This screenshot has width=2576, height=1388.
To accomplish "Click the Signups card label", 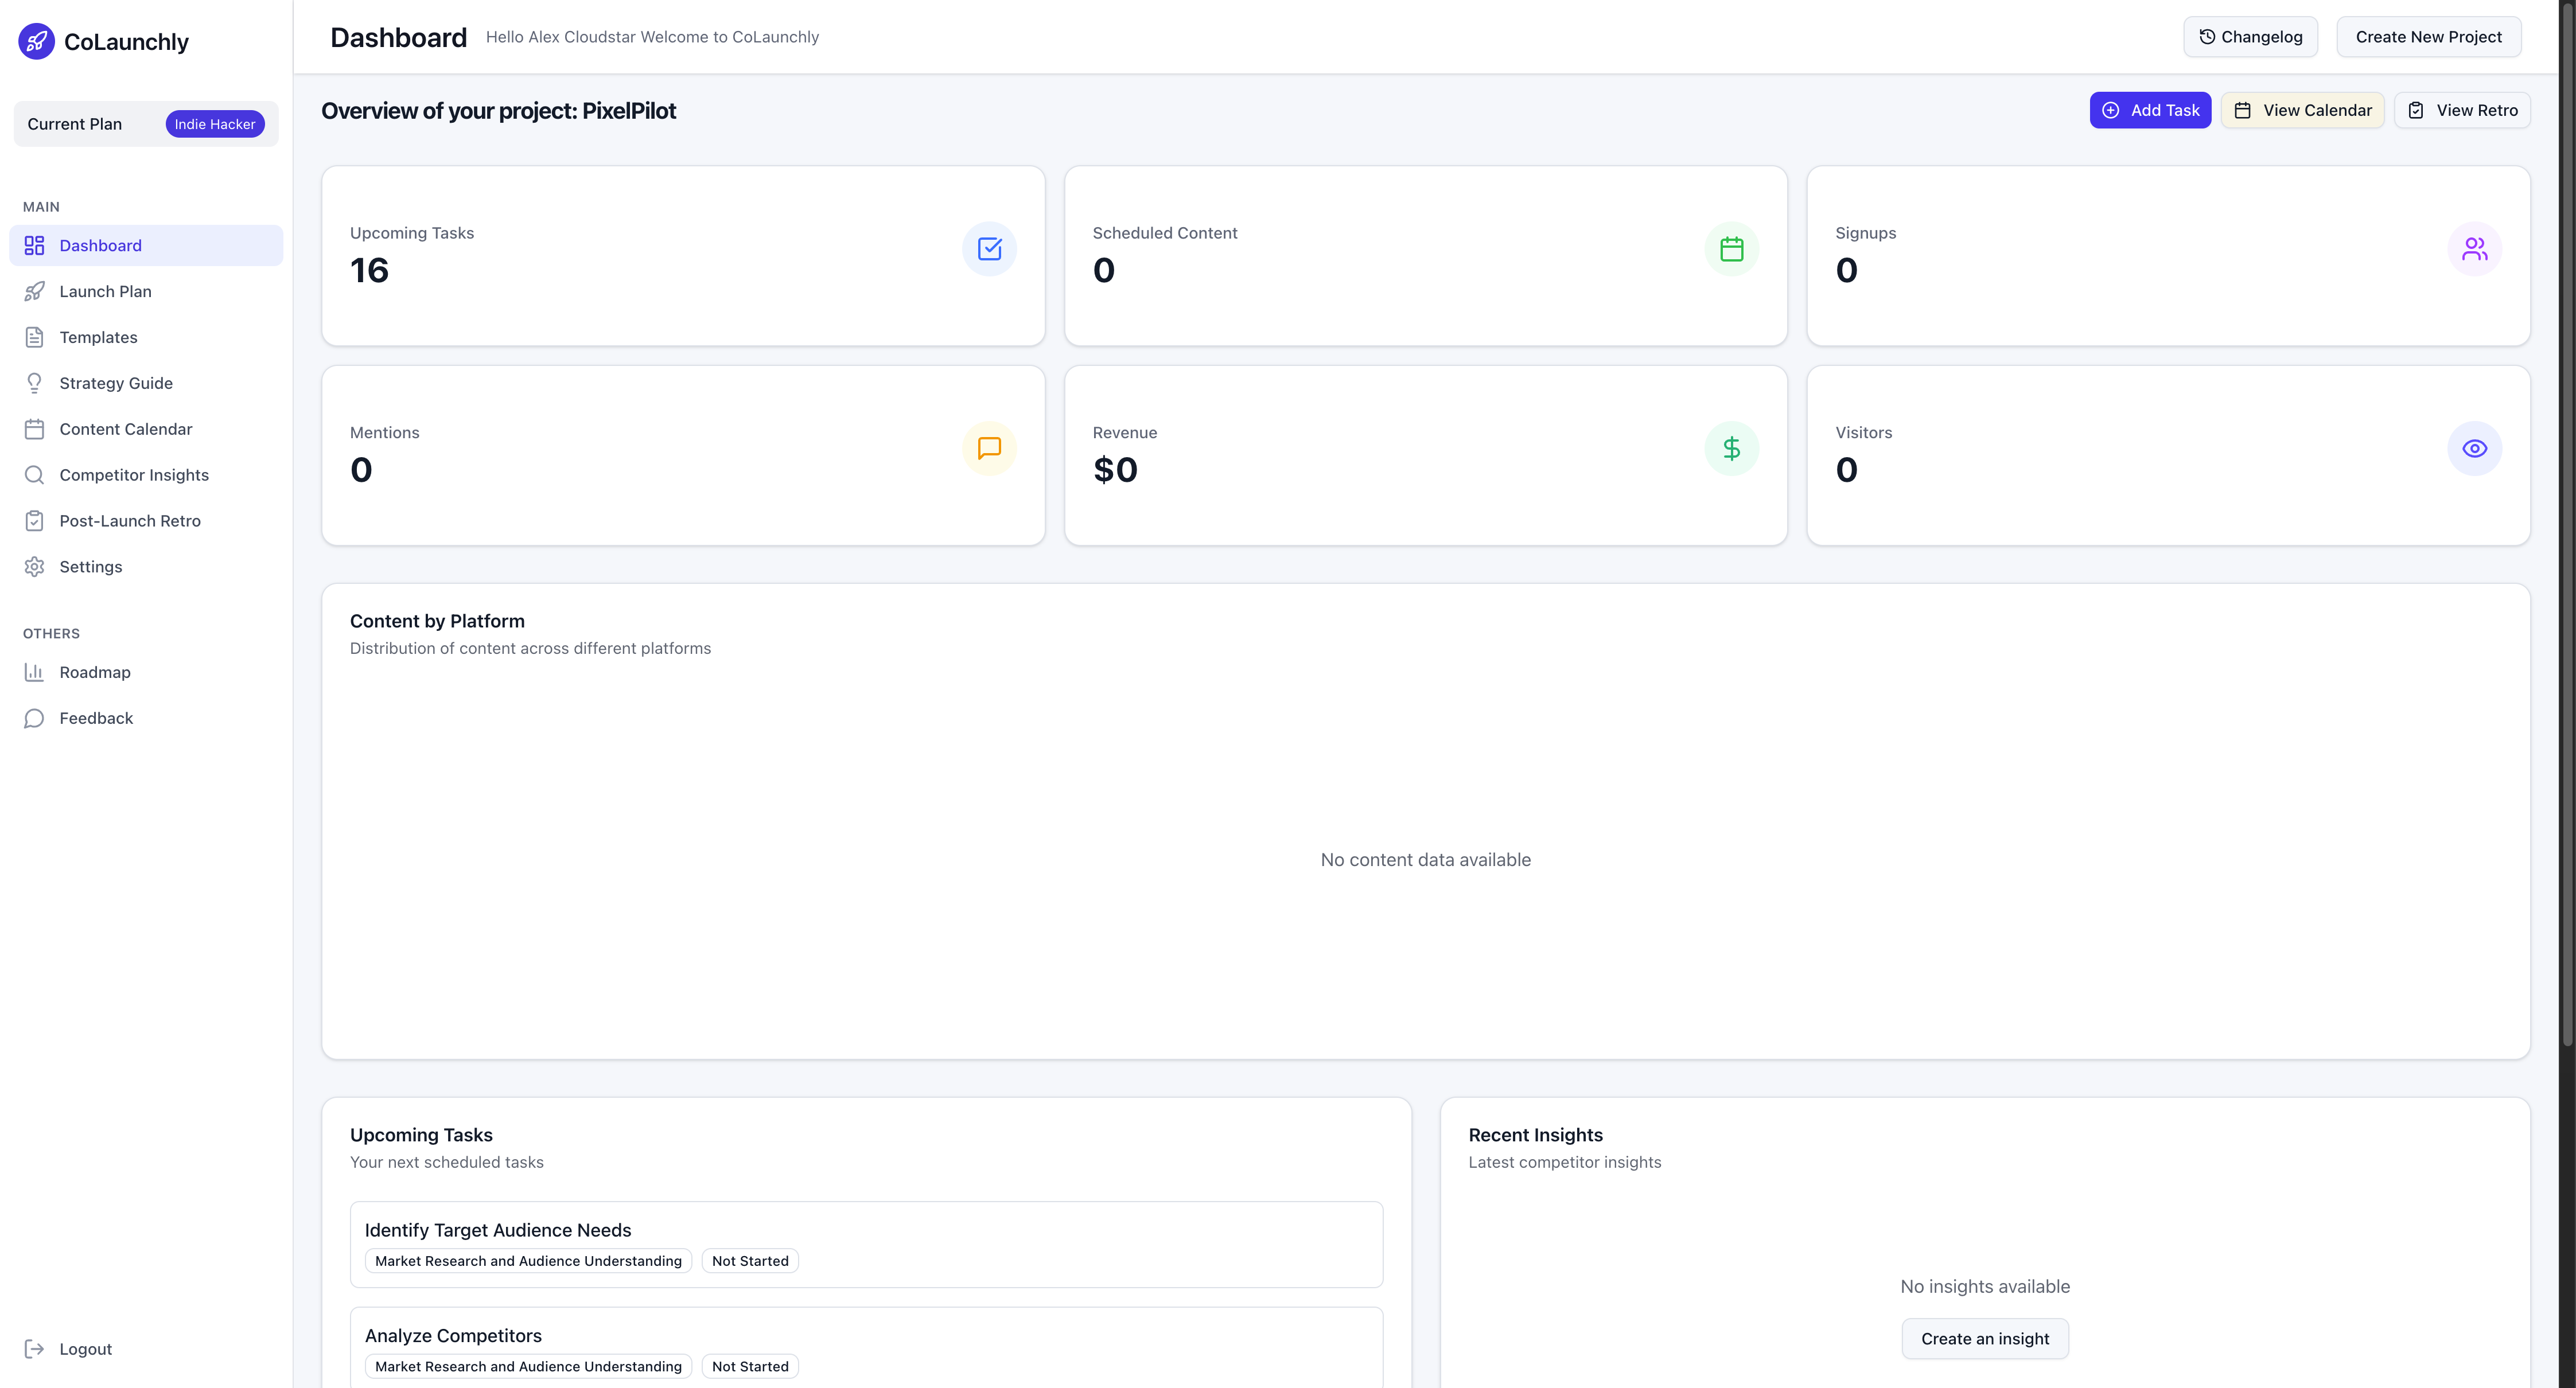I will pos(1865,233).
